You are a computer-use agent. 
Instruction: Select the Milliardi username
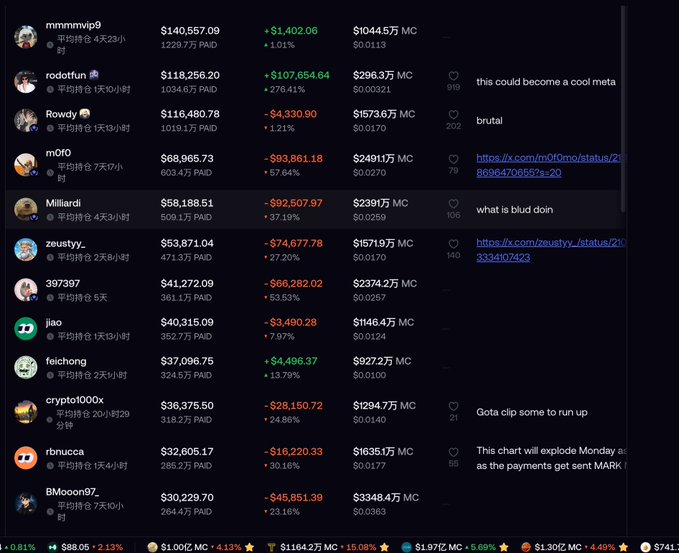point(63,203)
